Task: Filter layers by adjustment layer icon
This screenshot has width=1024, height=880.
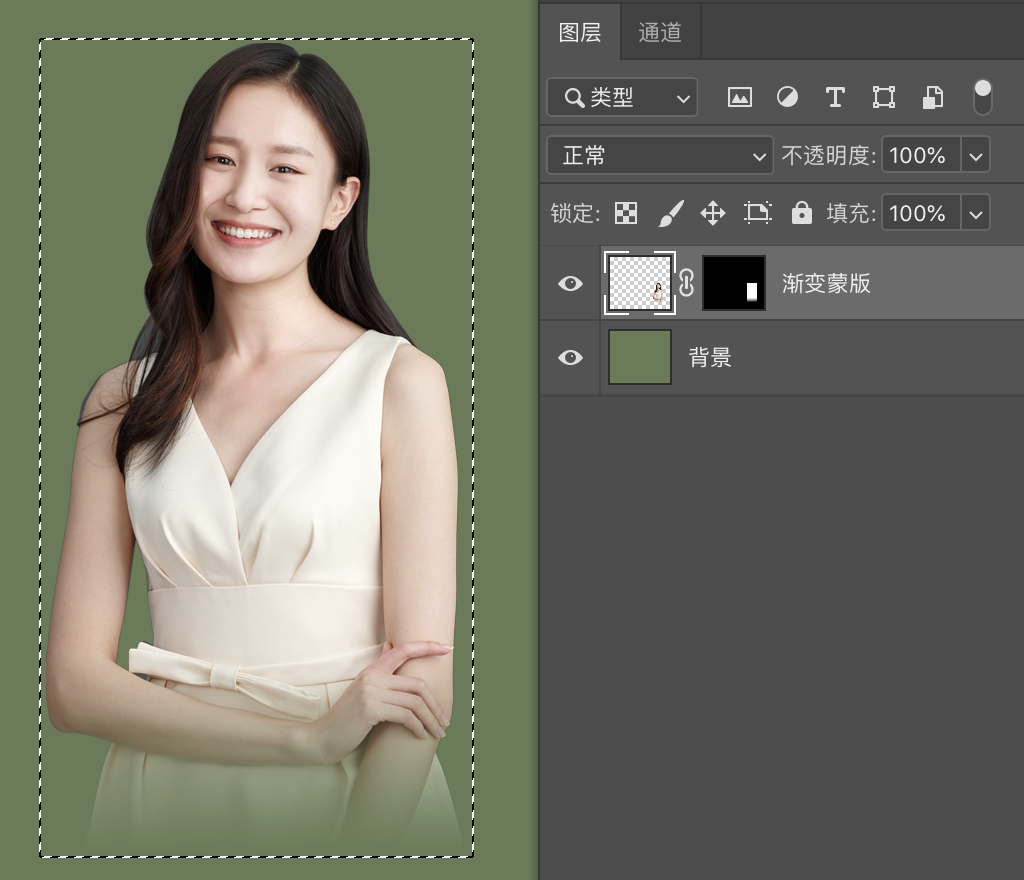Action: coord(787,97)
